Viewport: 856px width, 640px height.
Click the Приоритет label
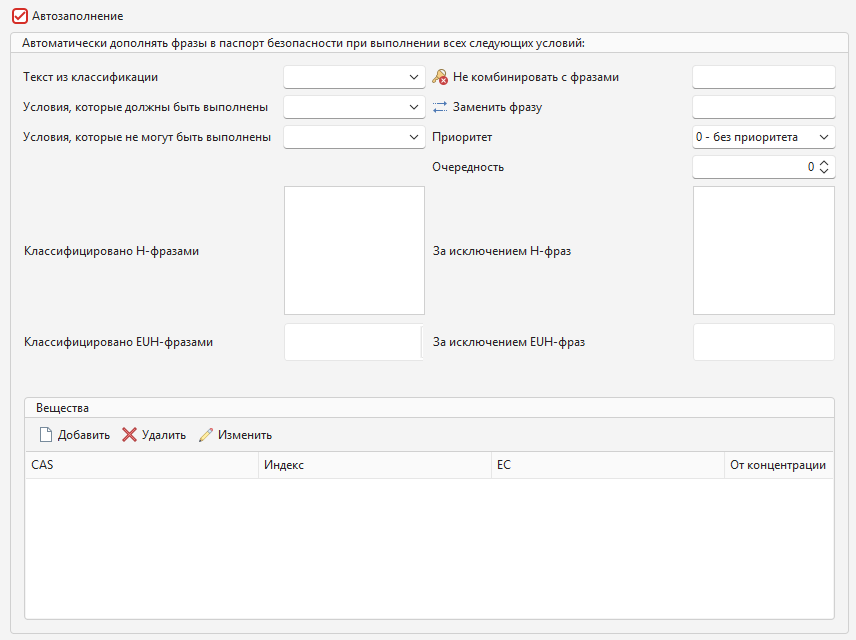point(462,137)
